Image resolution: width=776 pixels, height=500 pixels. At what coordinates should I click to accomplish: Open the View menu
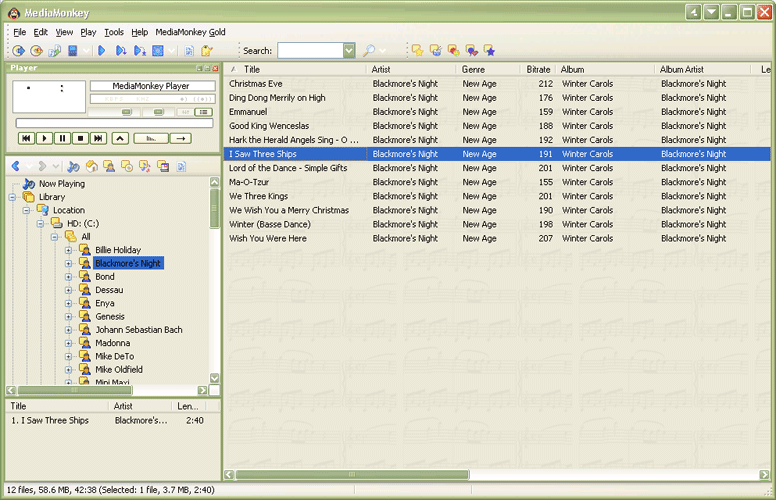64,32
